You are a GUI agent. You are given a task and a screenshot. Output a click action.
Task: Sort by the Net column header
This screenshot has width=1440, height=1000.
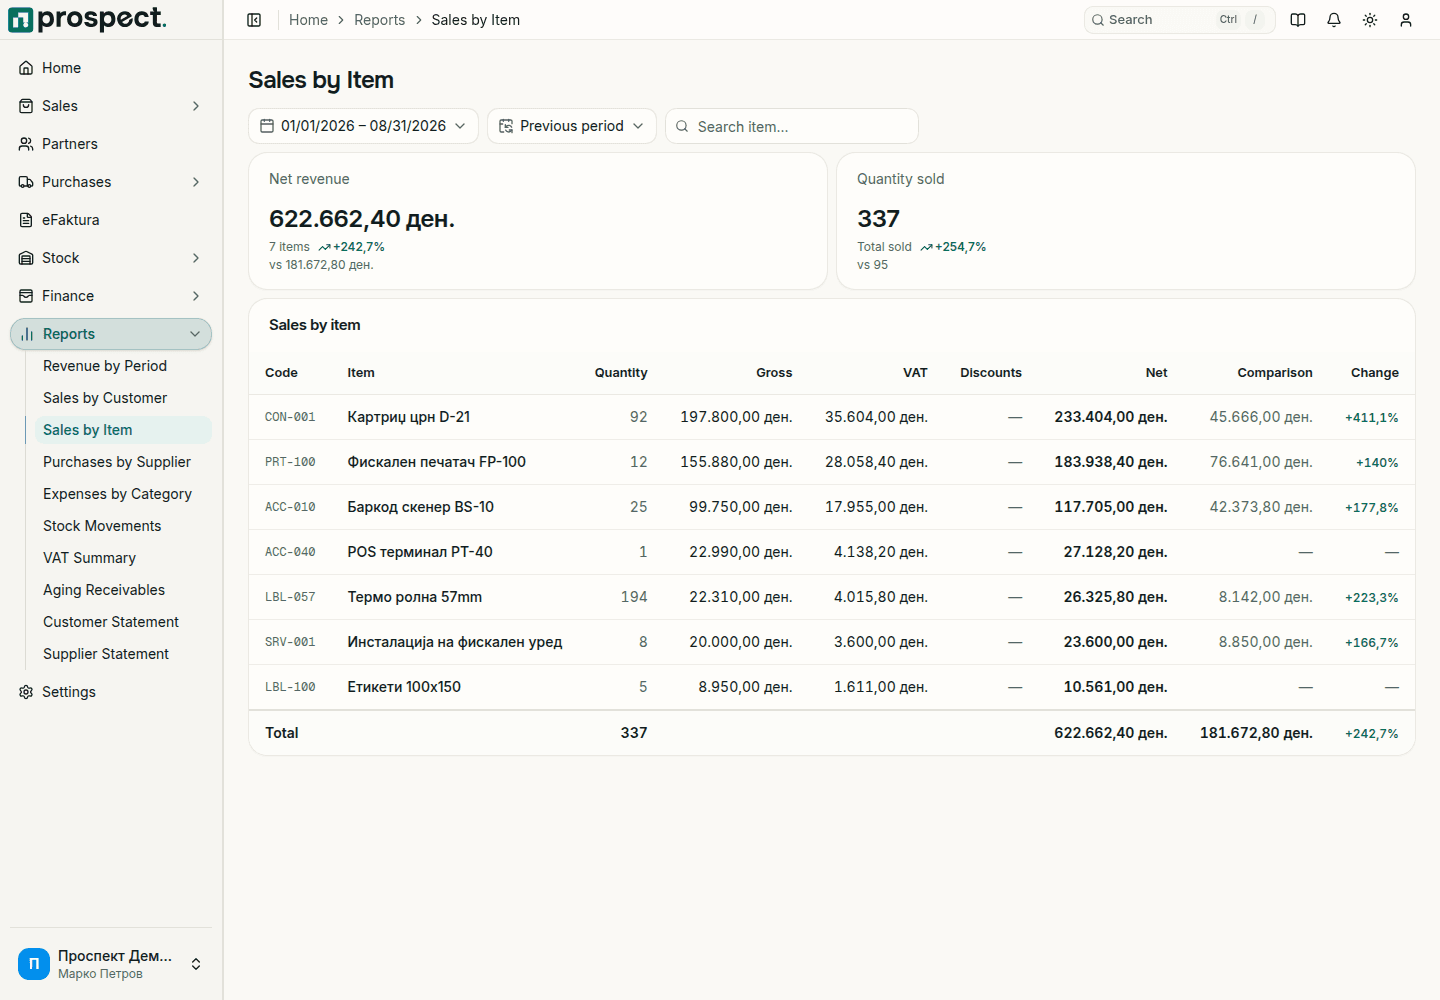tap(1156, 373)
